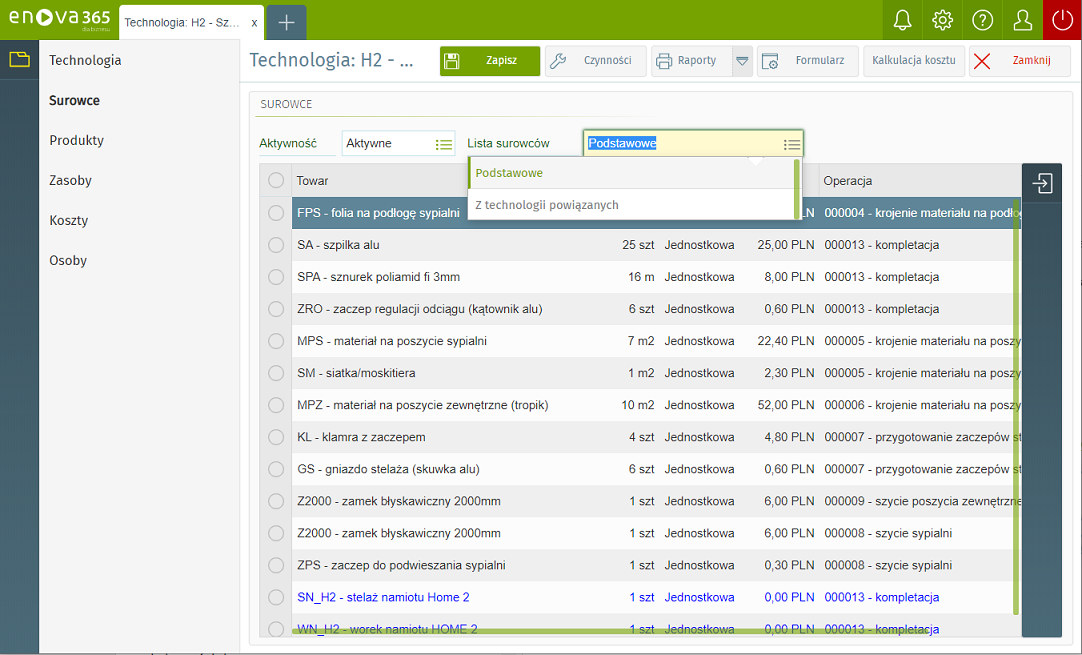Open the notifications bell icon

pos(903,20)
